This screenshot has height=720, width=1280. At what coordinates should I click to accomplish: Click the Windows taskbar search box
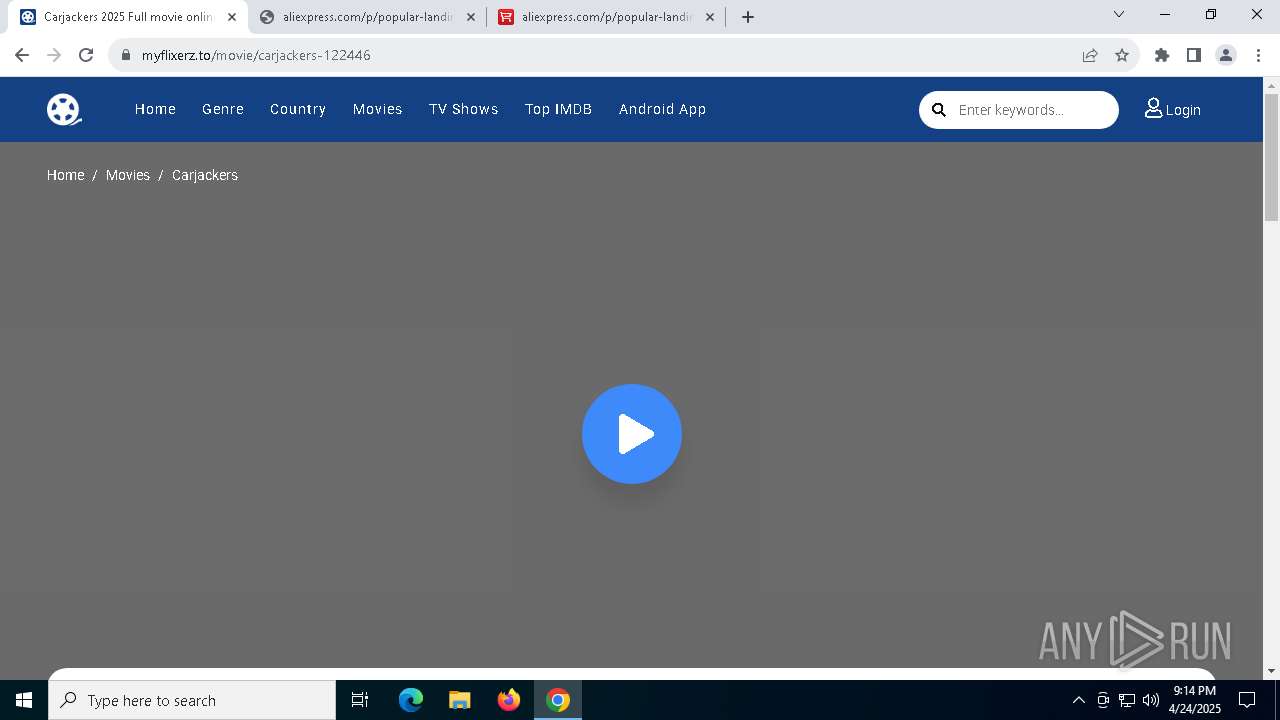pos(192,700)
